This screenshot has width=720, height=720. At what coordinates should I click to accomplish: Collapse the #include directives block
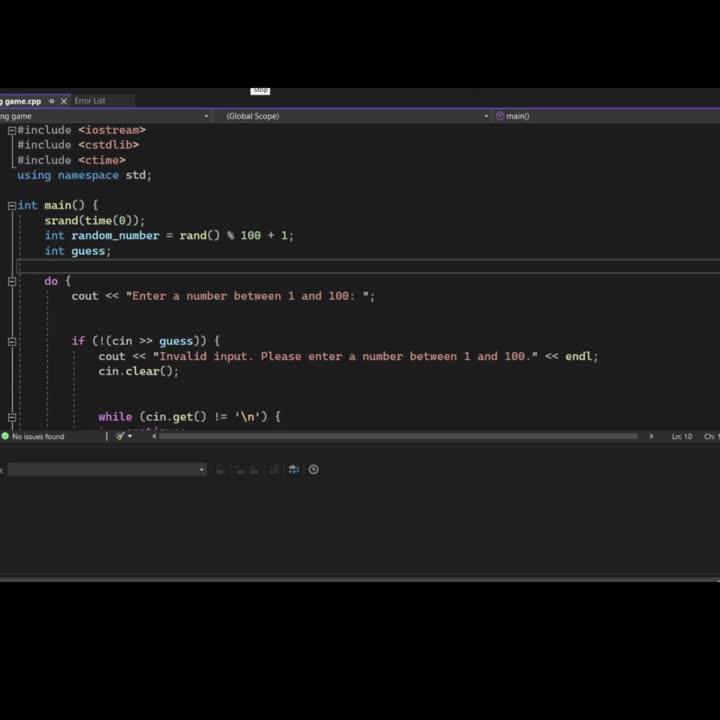click(x=12, y=130)
